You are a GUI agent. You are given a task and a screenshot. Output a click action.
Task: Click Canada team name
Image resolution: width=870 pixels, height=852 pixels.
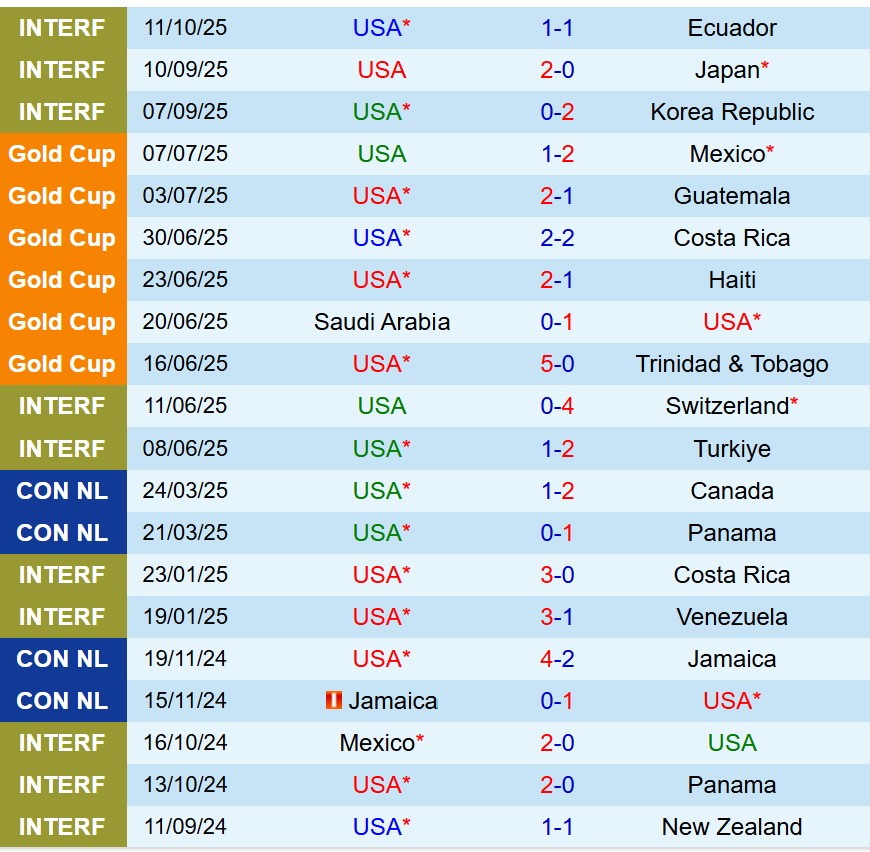point(732,491)
